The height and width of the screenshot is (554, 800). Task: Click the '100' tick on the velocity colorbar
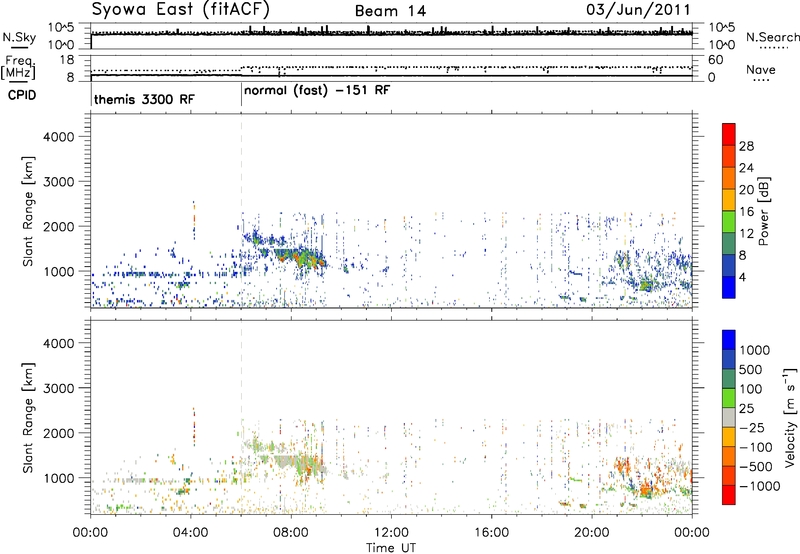(751, 389)
